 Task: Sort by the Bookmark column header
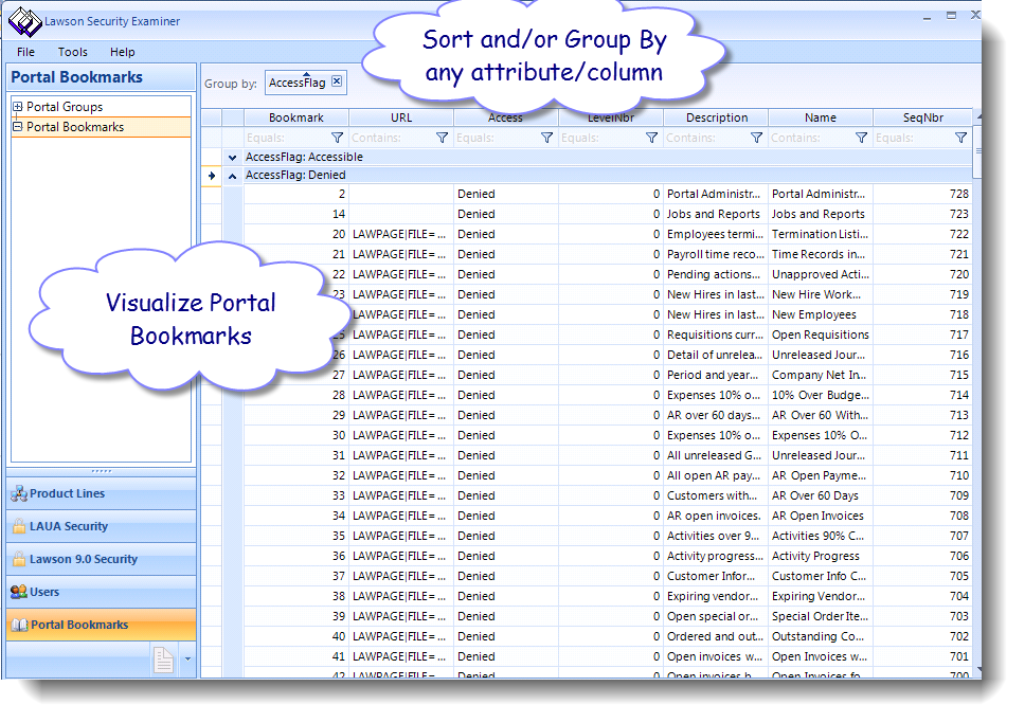click(296, 118)
